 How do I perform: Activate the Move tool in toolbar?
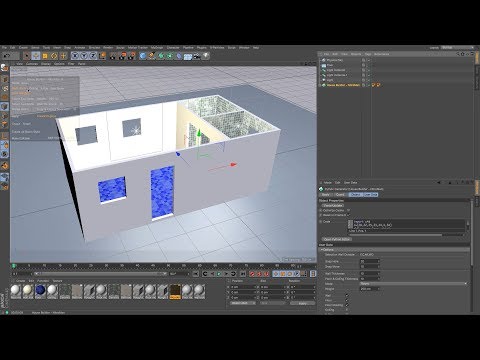(36, 56)
